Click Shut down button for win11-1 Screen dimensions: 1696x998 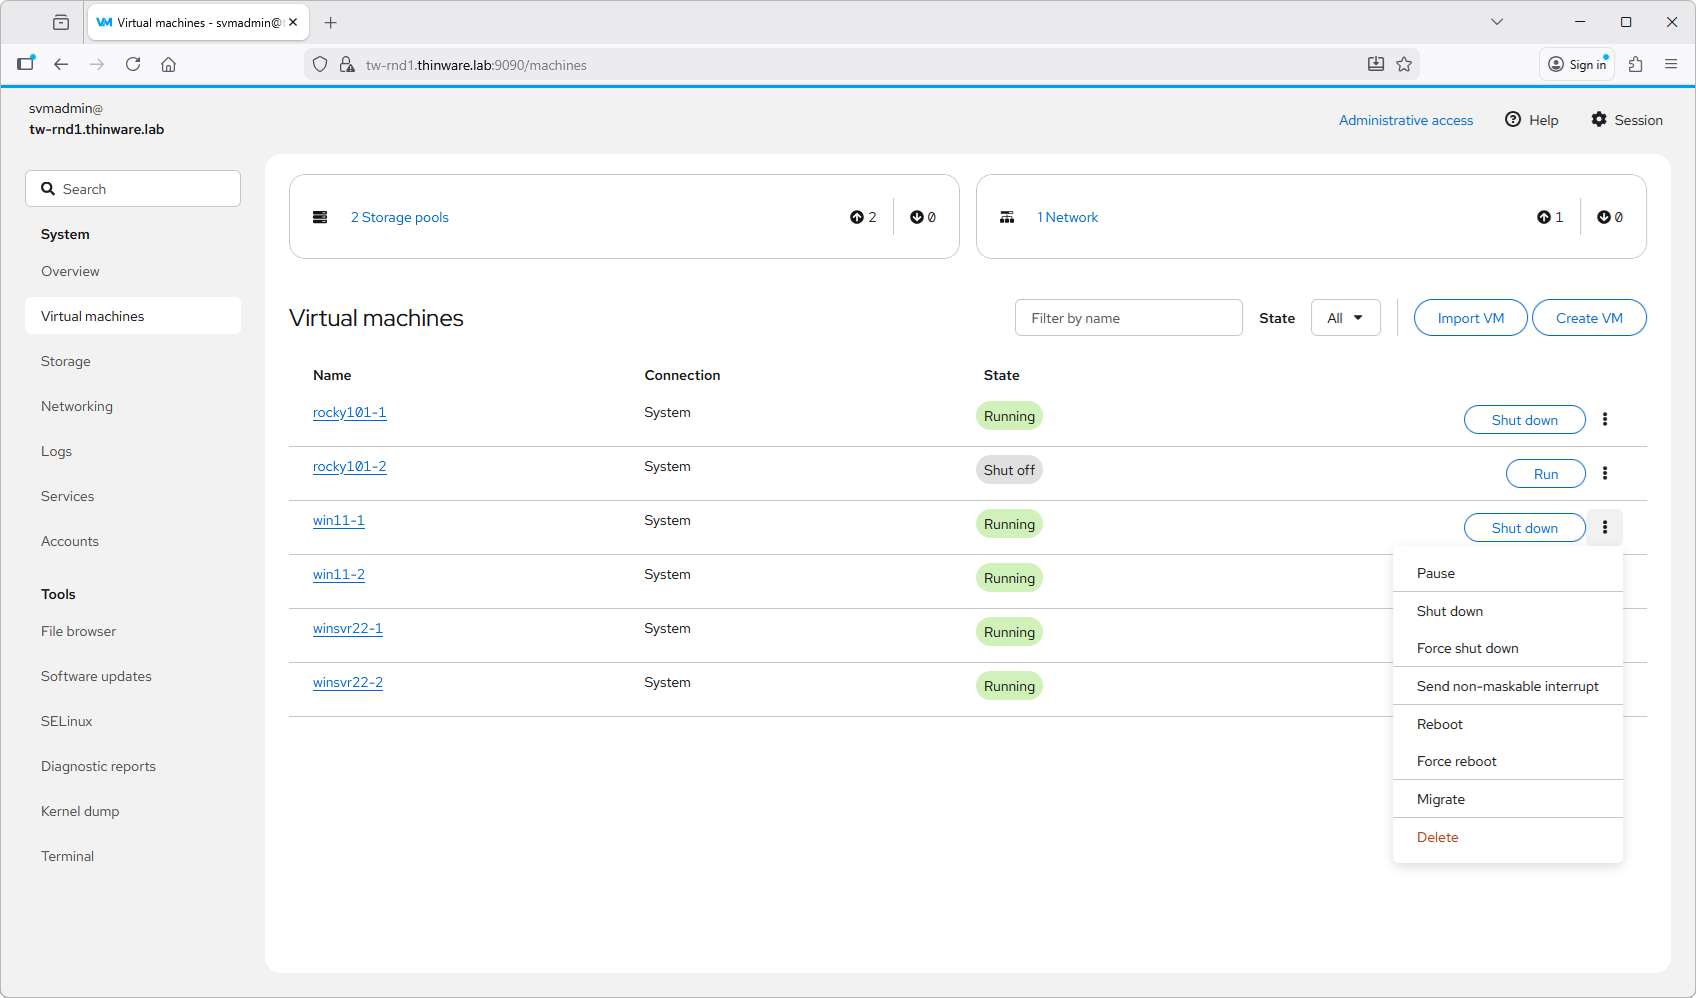point(1524,528)
